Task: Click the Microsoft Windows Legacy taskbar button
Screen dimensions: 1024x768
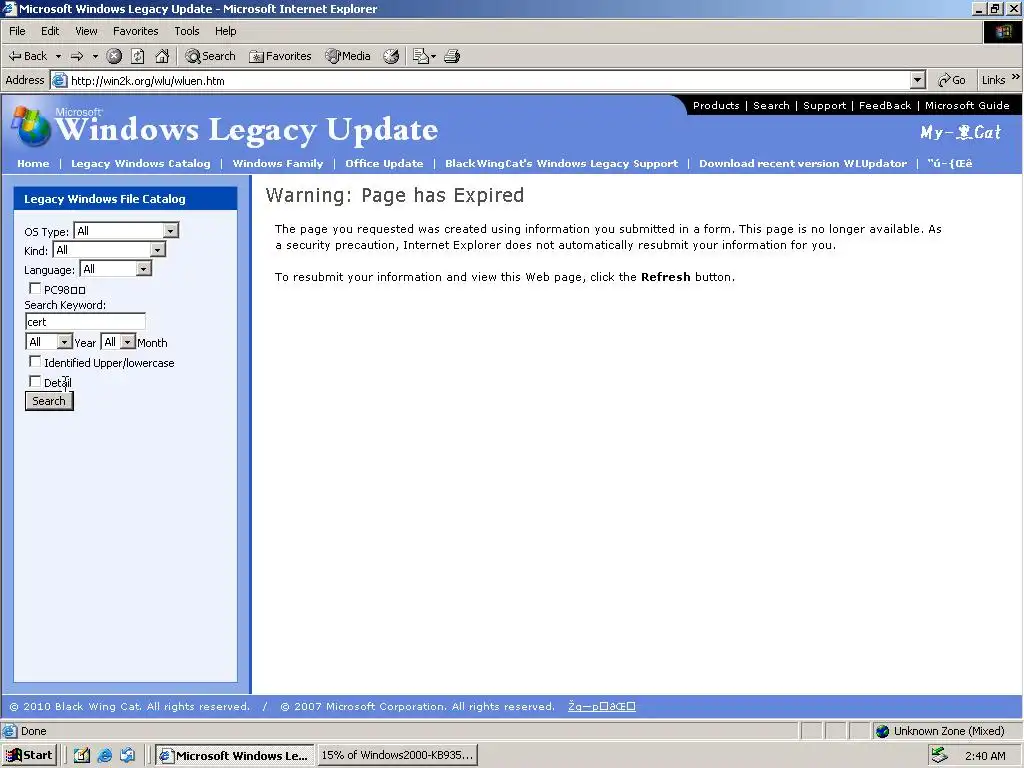Action: point(234,756)
